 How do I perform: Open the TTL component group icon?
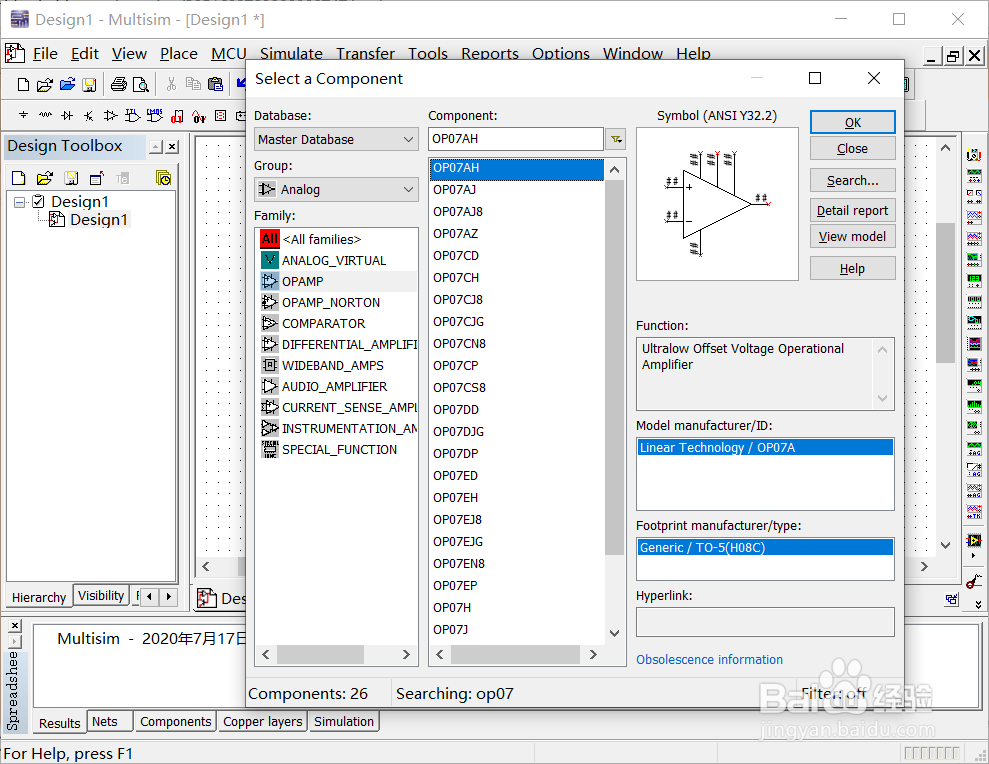[132, 115]
